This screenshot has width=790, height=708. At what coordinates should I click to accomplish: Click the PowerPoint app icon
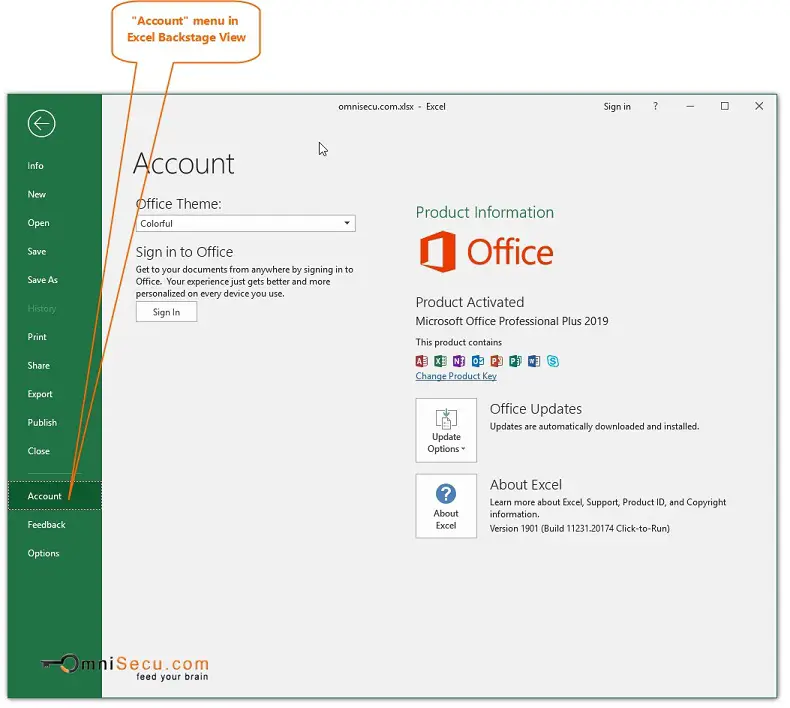click(x=496, y=361)
